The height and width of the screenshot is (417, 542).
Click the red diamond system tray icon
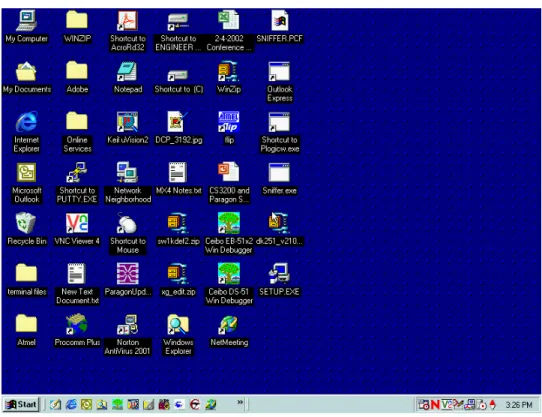pos(493,404)
